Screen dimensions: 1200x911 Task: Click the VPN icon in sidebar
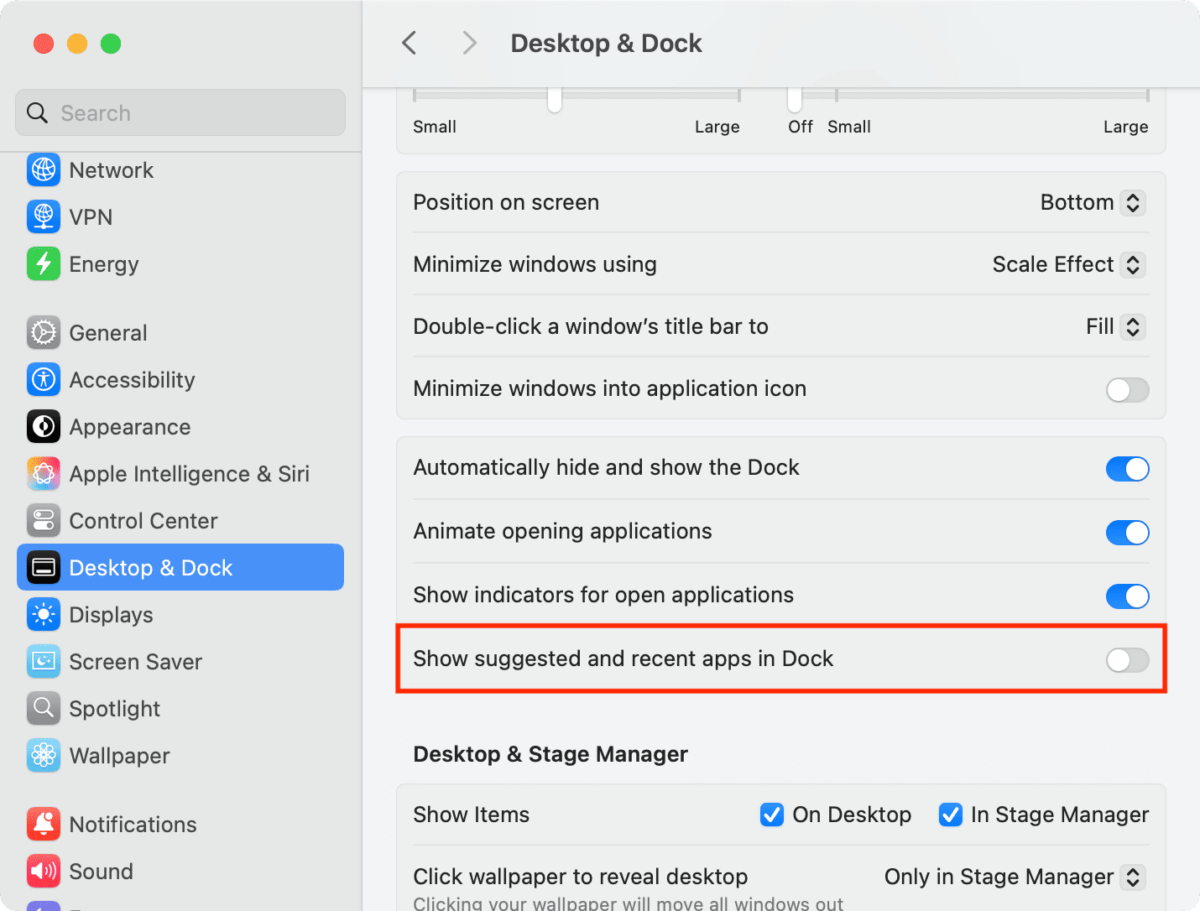click(x=43, y=217)
